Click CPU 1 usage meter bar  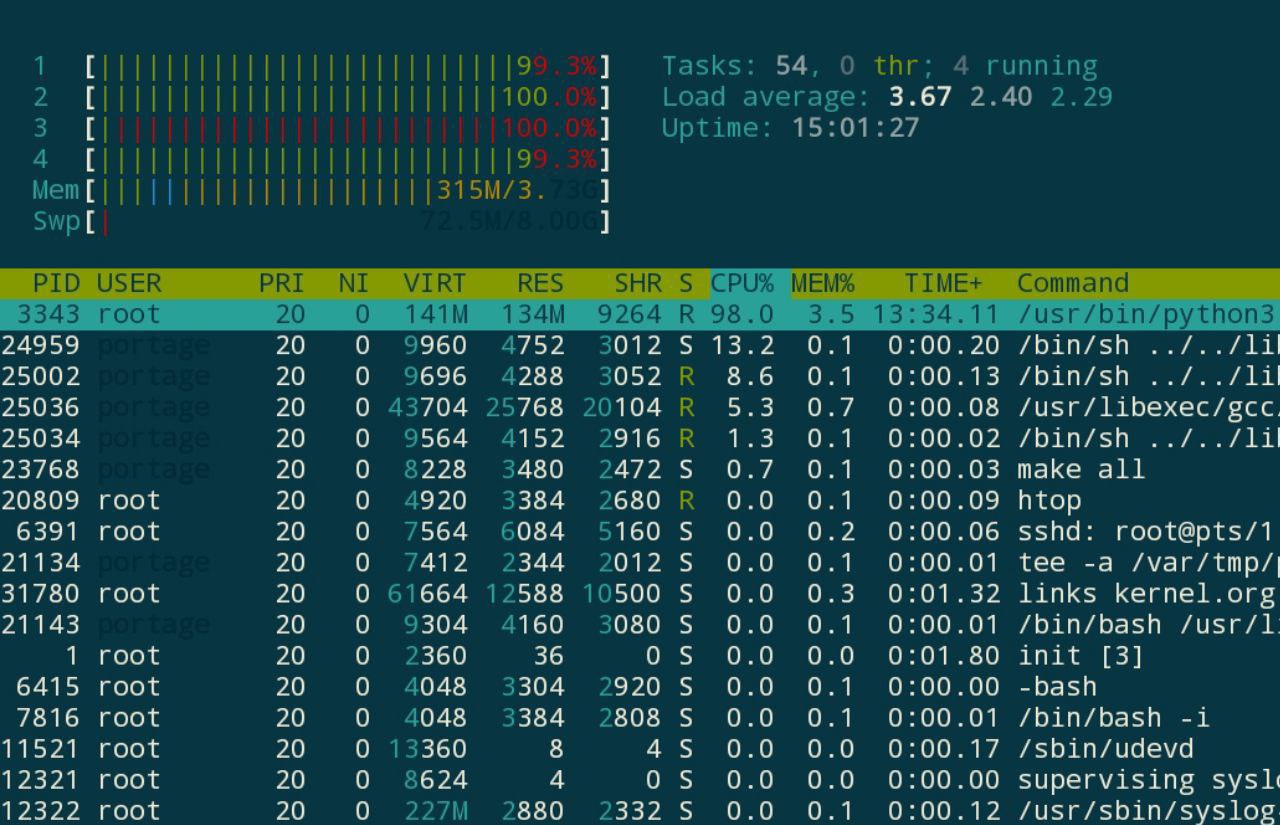[348, 66]
